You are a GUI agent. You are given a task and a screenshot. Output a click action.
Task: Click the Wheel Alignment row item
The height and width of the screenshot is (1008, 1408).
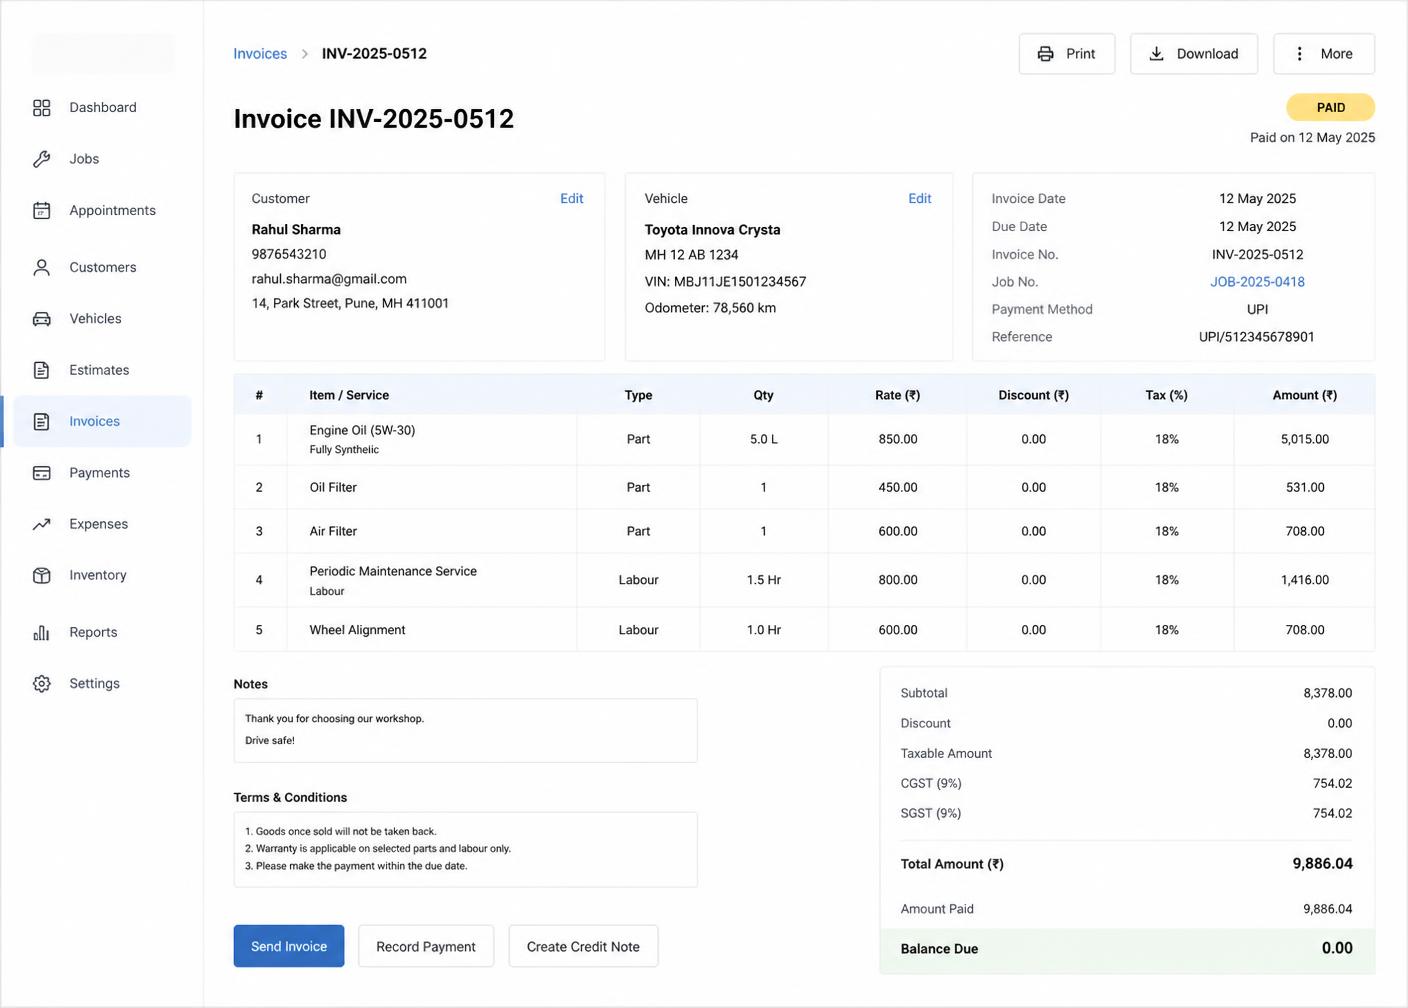pos(357,630)
